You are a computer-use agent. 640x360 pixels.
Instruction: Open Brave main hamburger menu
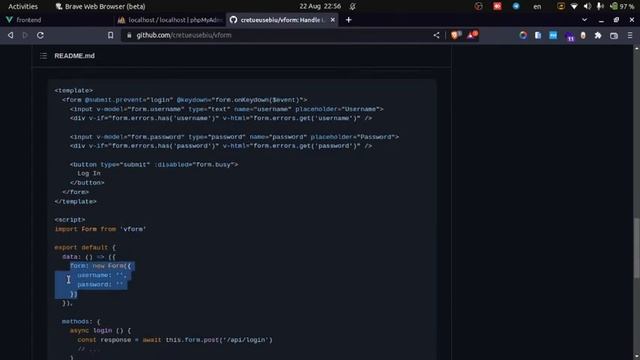(630, 36)
